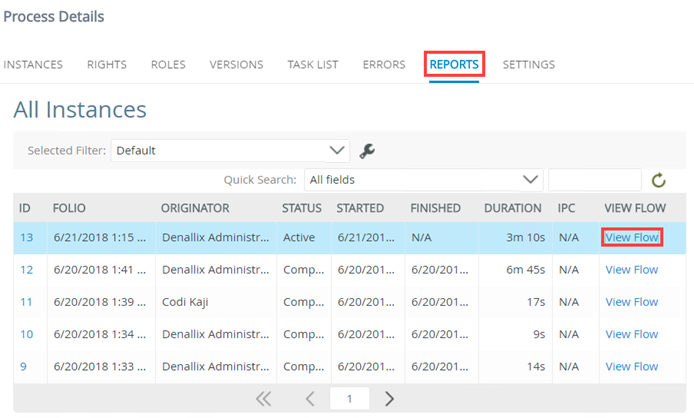Open instance ID 12 link
This screenshot has width=694, height=418.
[x=27, y=270]
